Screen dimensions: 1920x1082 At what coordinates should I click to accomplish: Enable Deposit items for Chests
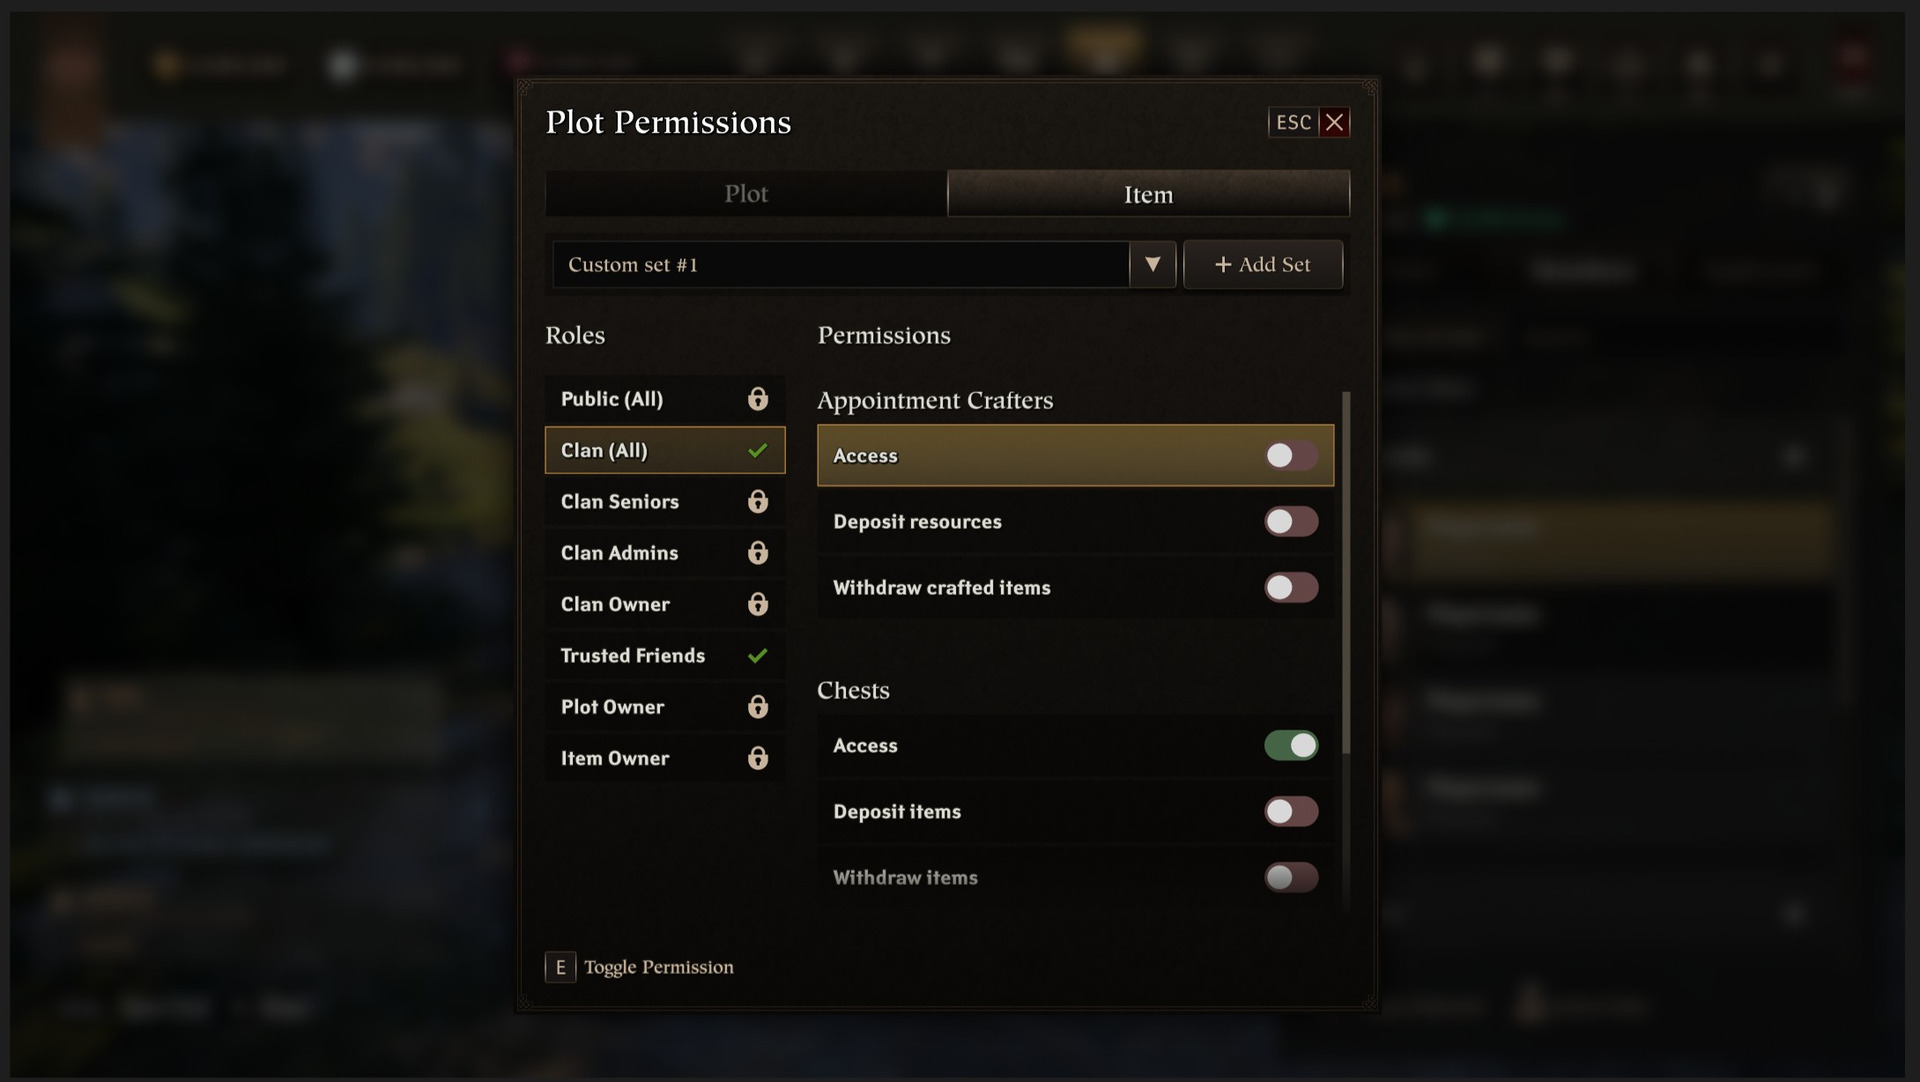tap(1290, 812)
